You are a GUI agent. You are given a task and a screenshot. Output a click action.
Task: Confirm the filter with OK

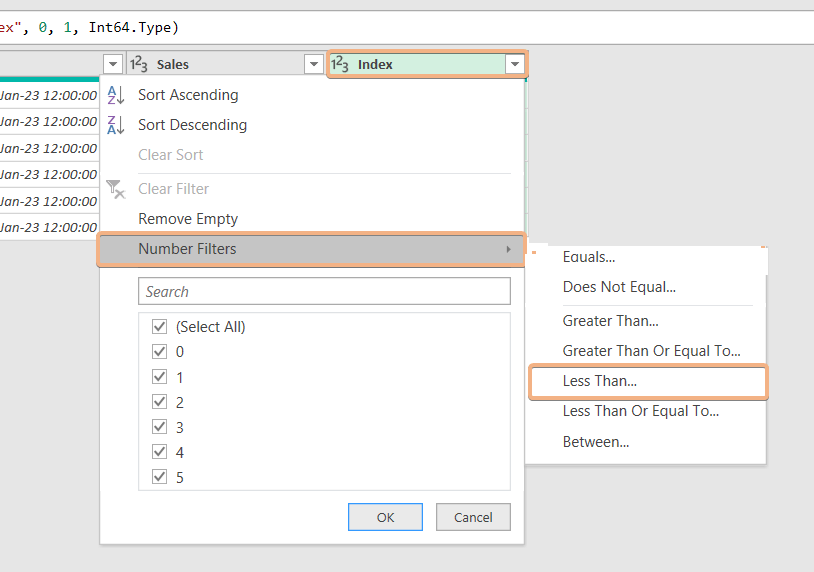point(385,517)
